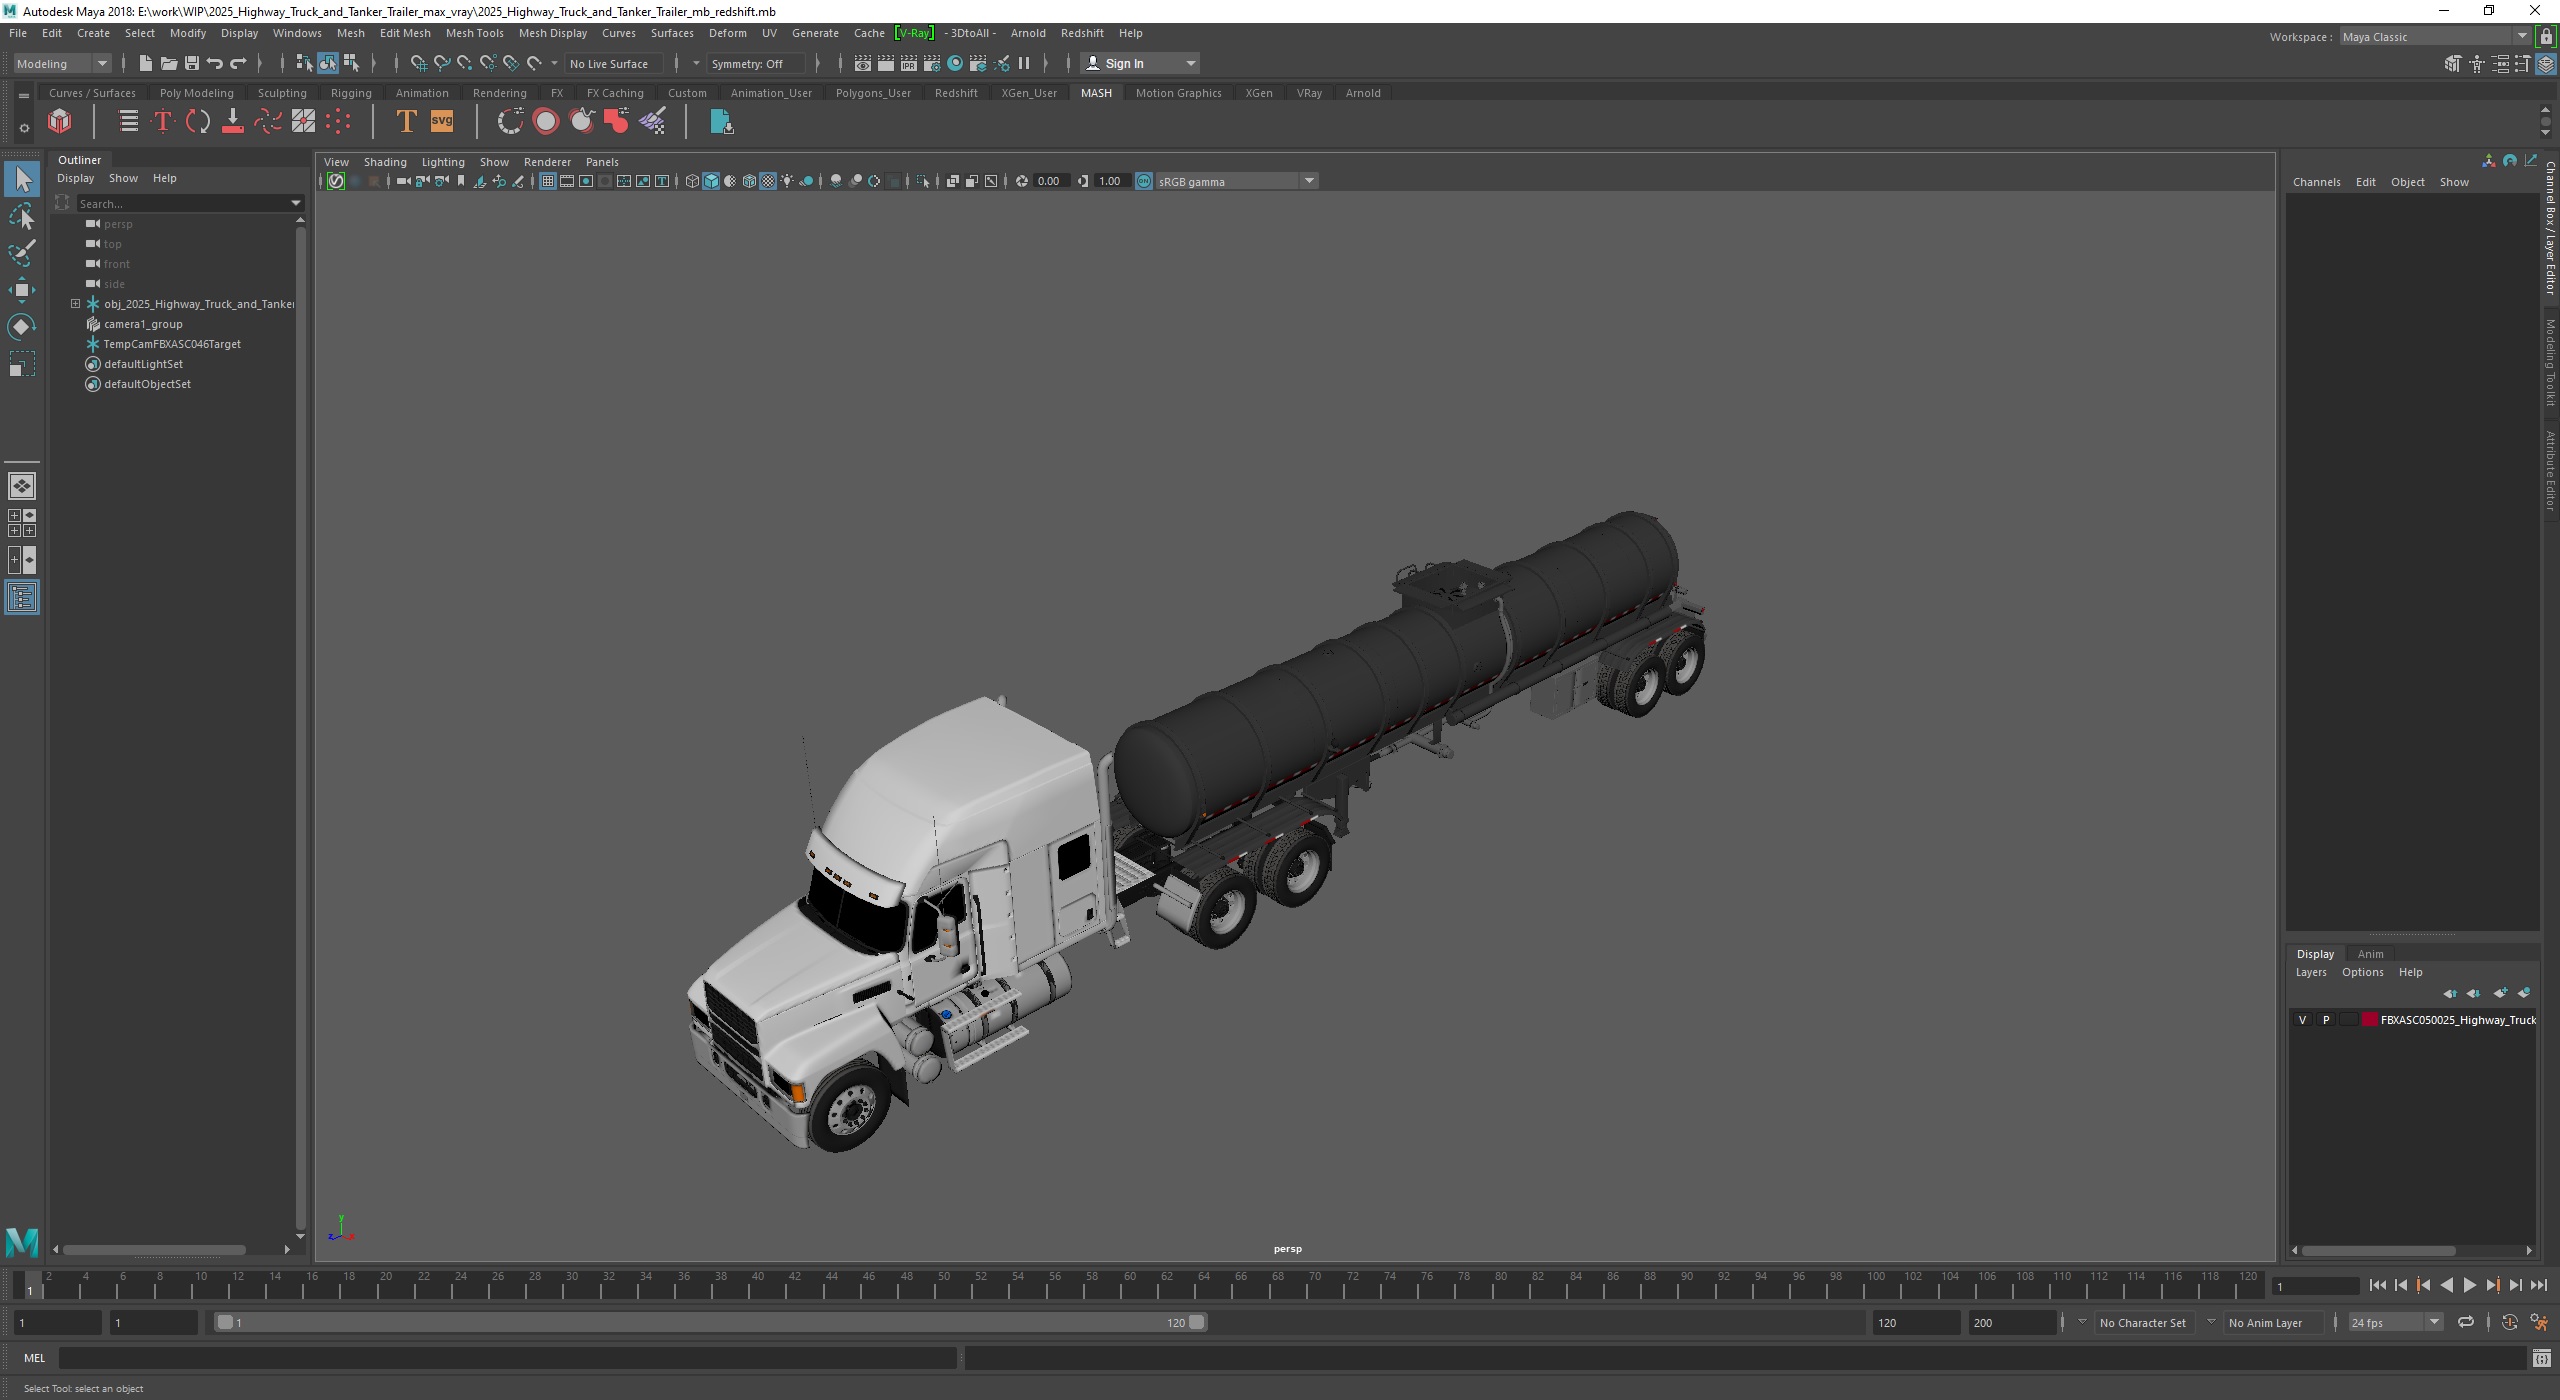Click the red T MASH shelf icon
This screenshot has width=2560, height=1400.
(x=163, y=122)
